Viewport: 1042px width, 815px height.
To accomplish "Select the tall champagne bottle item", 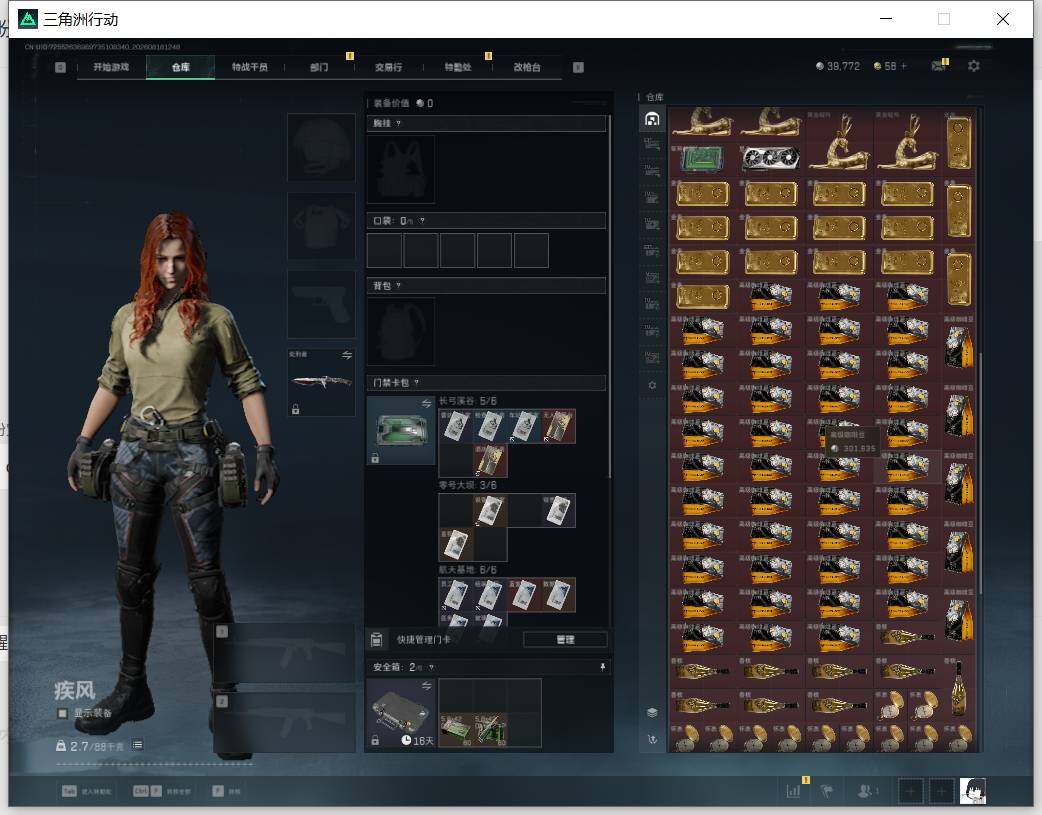I will coord(958,687).
